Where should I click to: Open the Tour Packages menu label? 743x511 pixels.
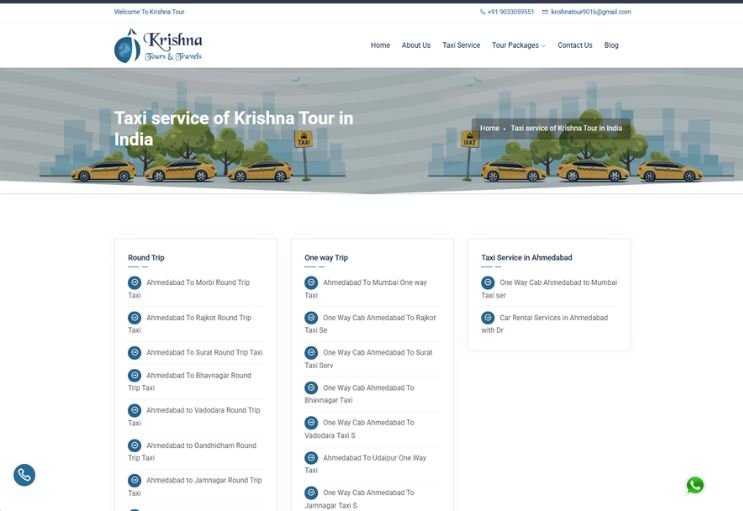(515, 45)
